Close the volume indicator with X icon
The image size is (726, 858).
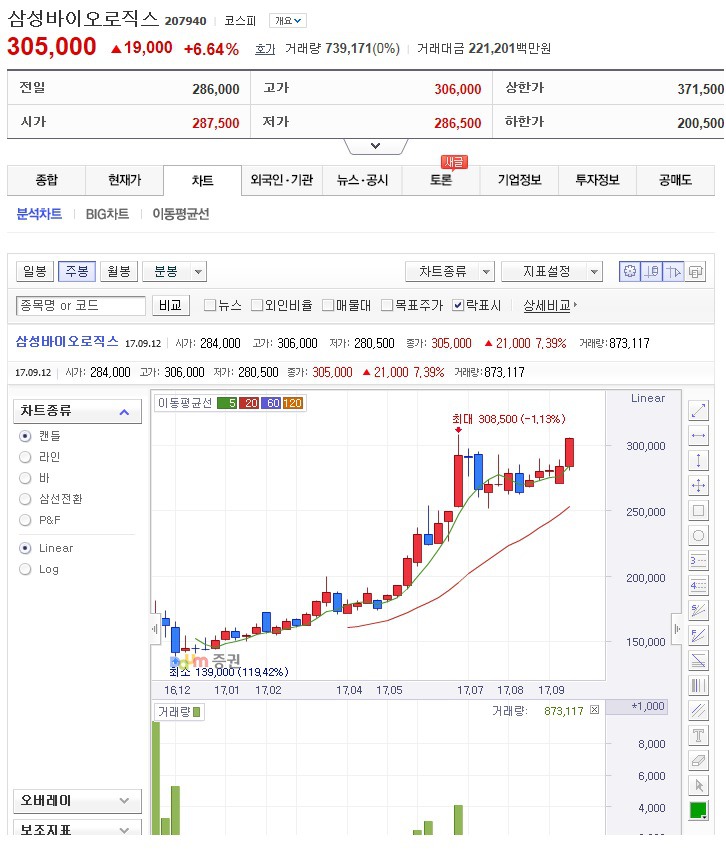pyautogui.click(x=595, y=710)
